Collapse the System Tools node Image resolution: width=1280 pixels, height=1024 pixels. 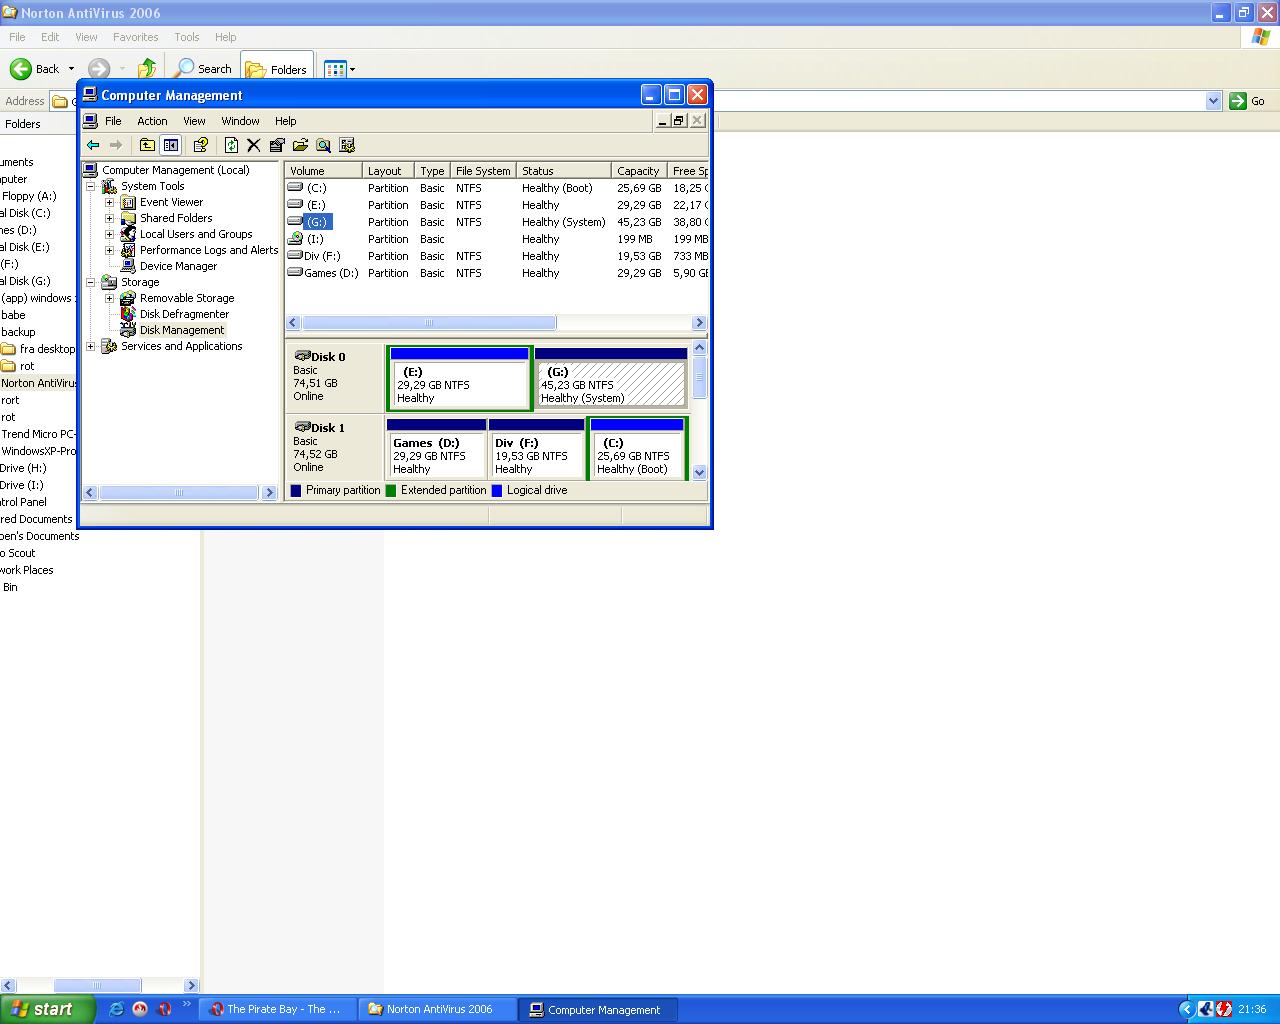[90, 186]
